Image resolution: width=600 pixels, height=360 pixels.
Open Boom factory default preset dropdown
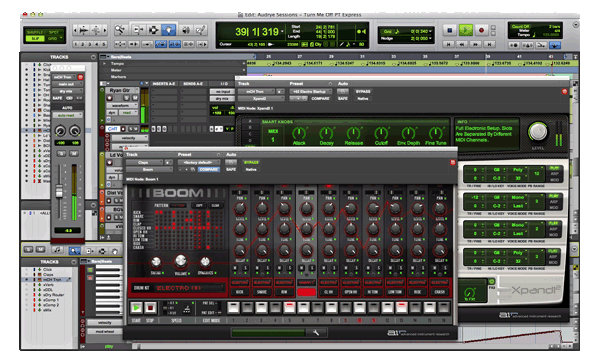click(199, 163)
